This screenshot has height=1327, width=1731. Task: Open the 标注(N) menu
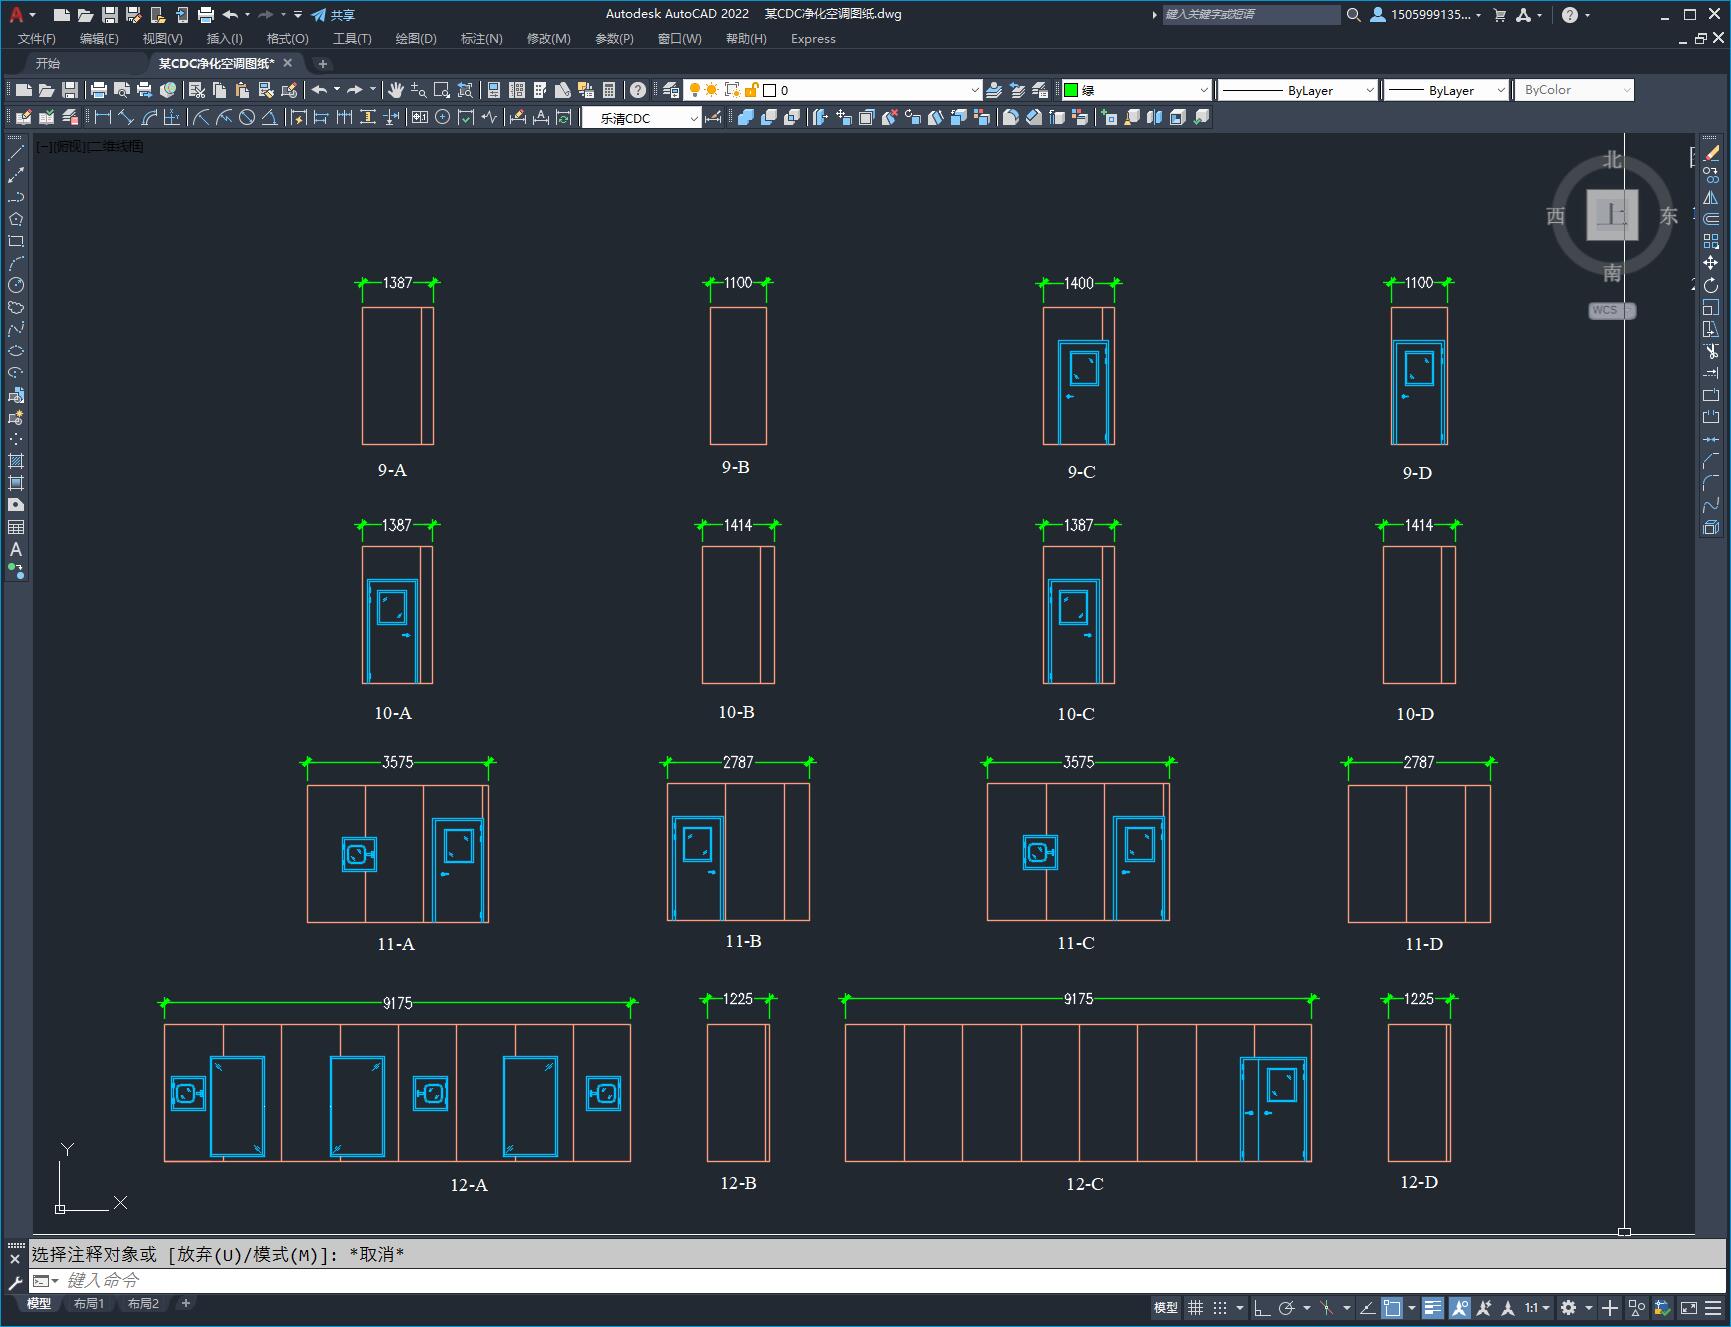point(481,39)
